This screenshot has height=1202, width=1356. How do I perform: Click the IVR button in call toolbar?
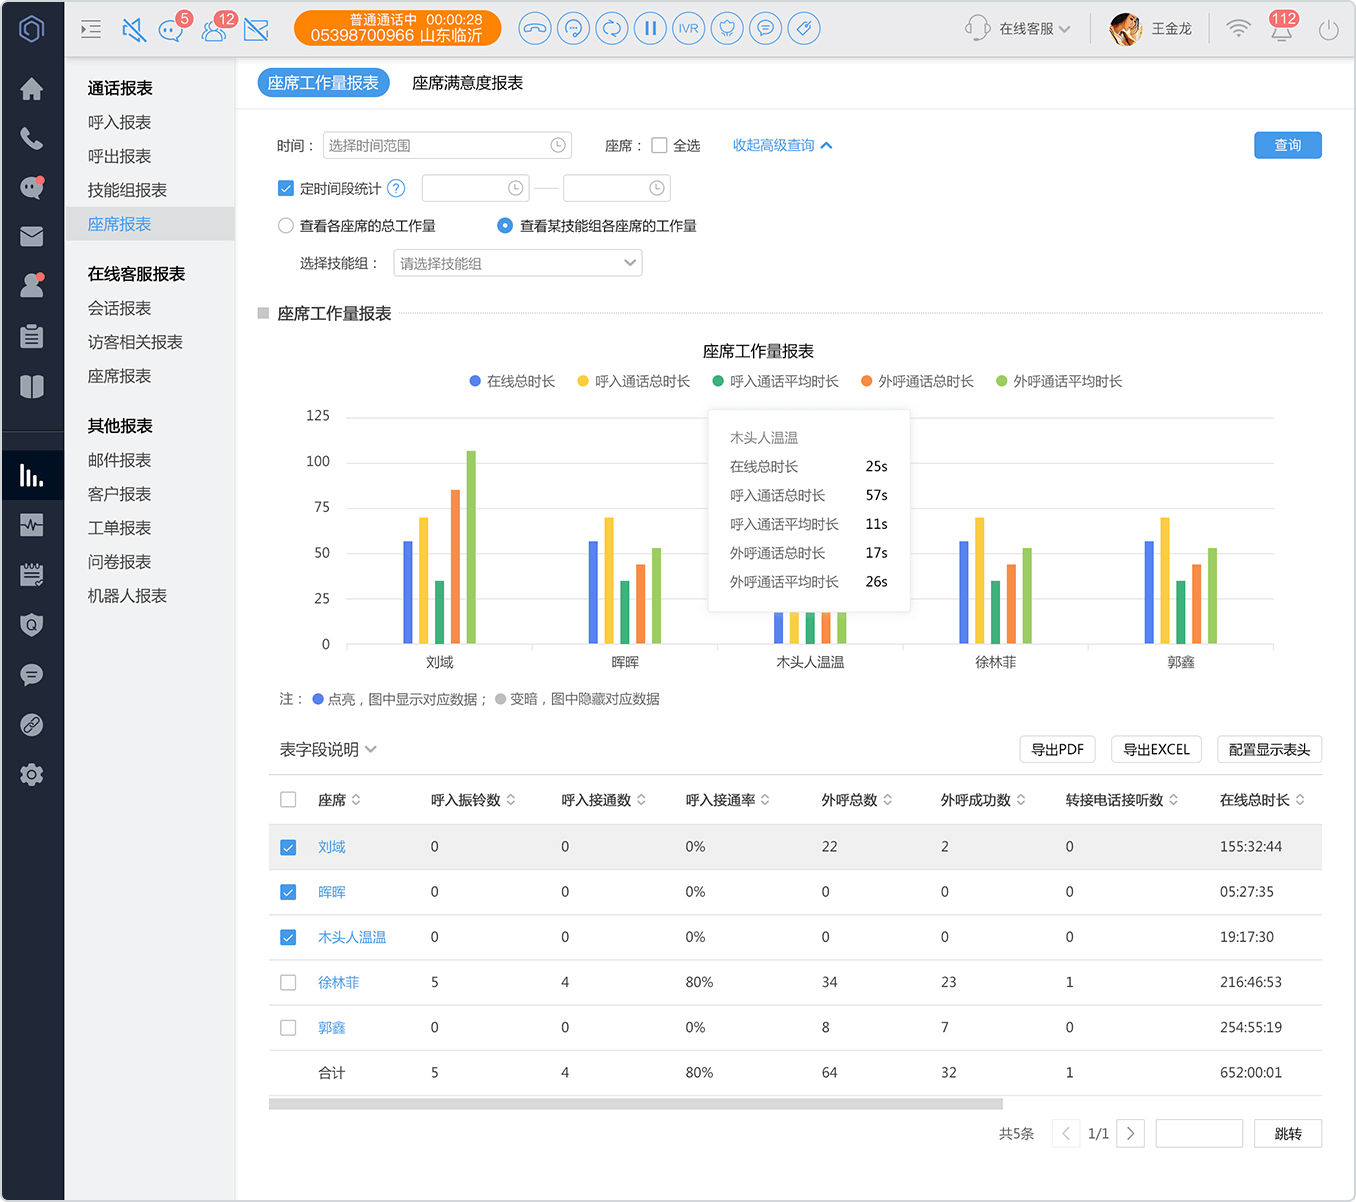click(x=688, y=28)
